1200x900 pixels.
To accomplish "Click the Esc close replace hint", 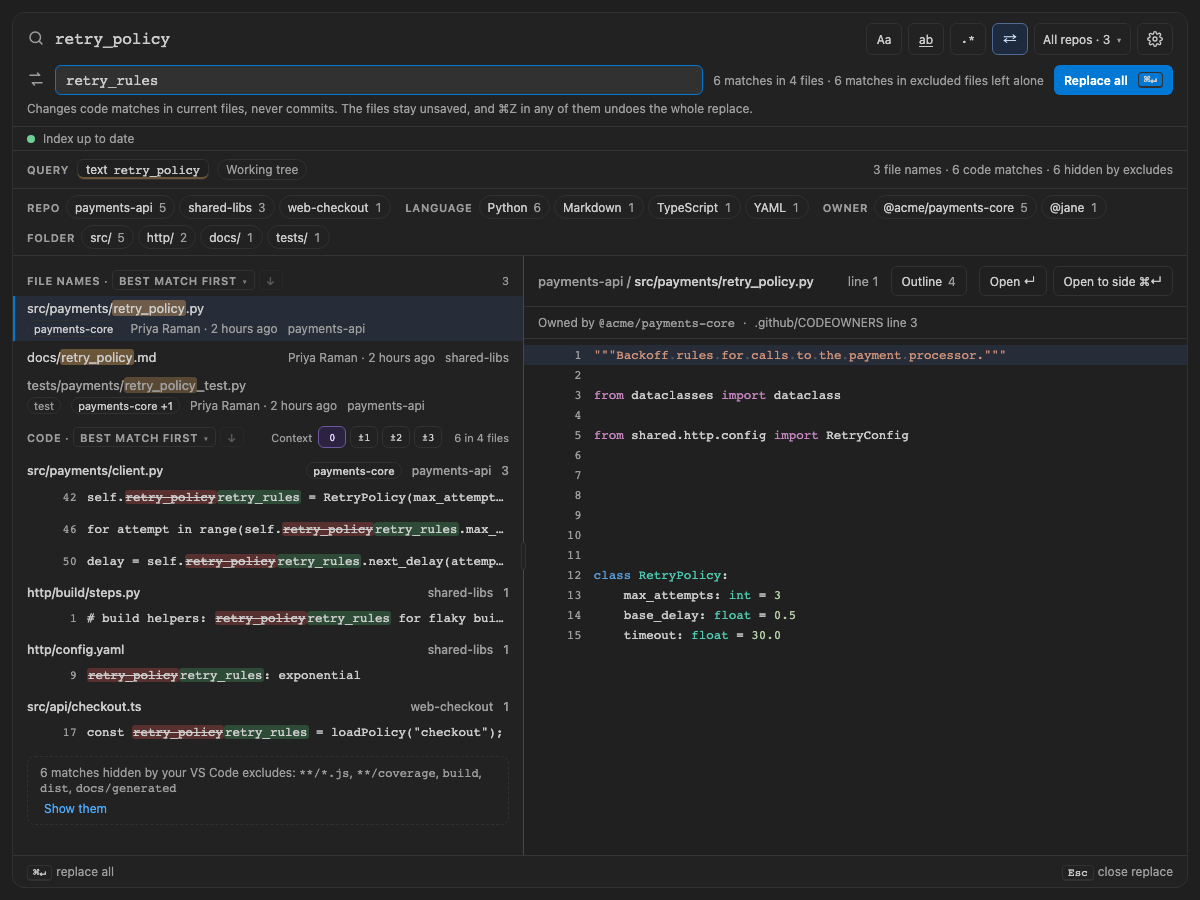I will [x=1117, y=872].
